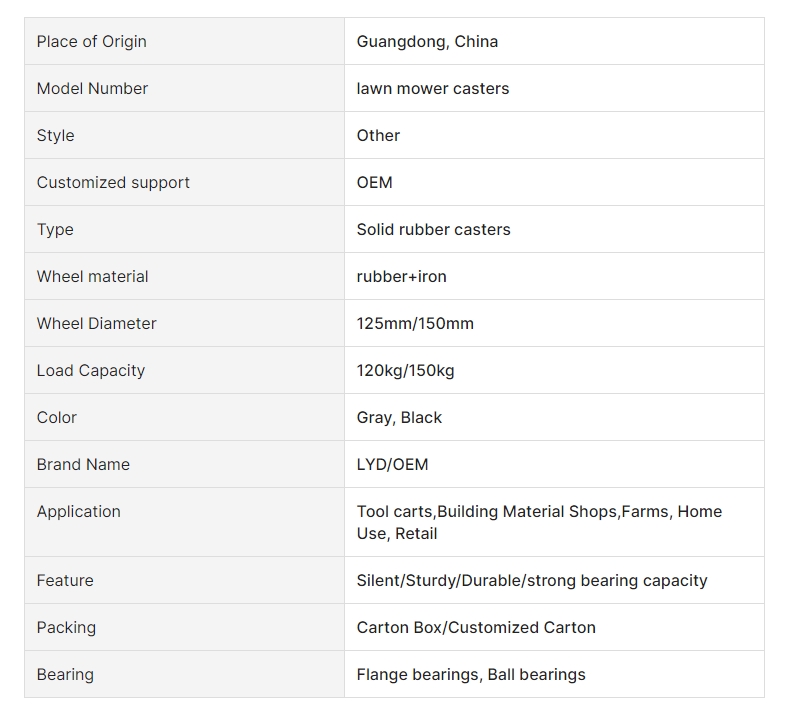The width and height of the screenshot is (791, 716).
Task: Click the 'Wheel material' label
Action: click(92, 276)
